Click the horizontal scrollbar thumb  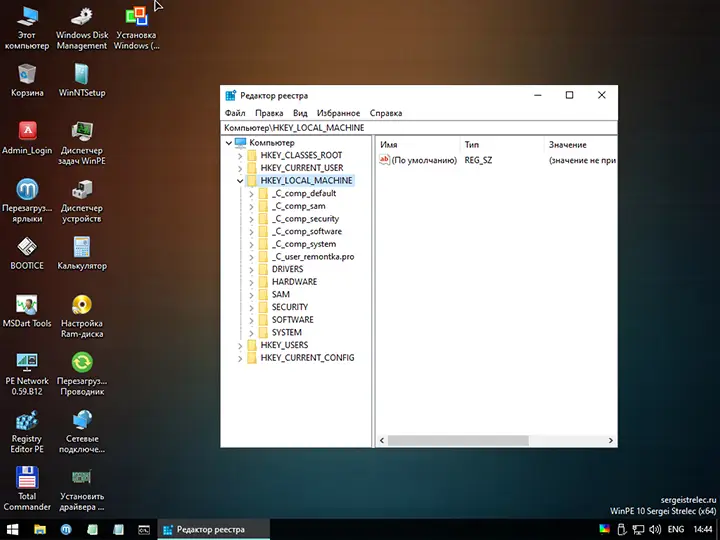(x=458, y=440)
